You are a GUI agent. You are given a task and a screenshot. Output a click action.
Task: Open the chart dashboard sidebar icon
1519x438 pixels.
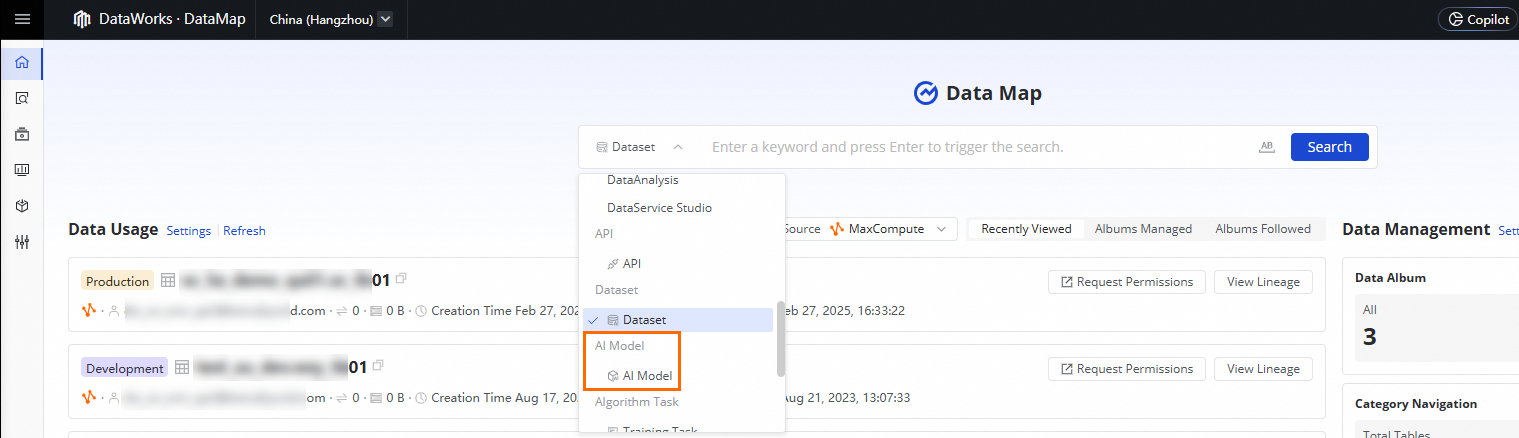click(22, 170)
